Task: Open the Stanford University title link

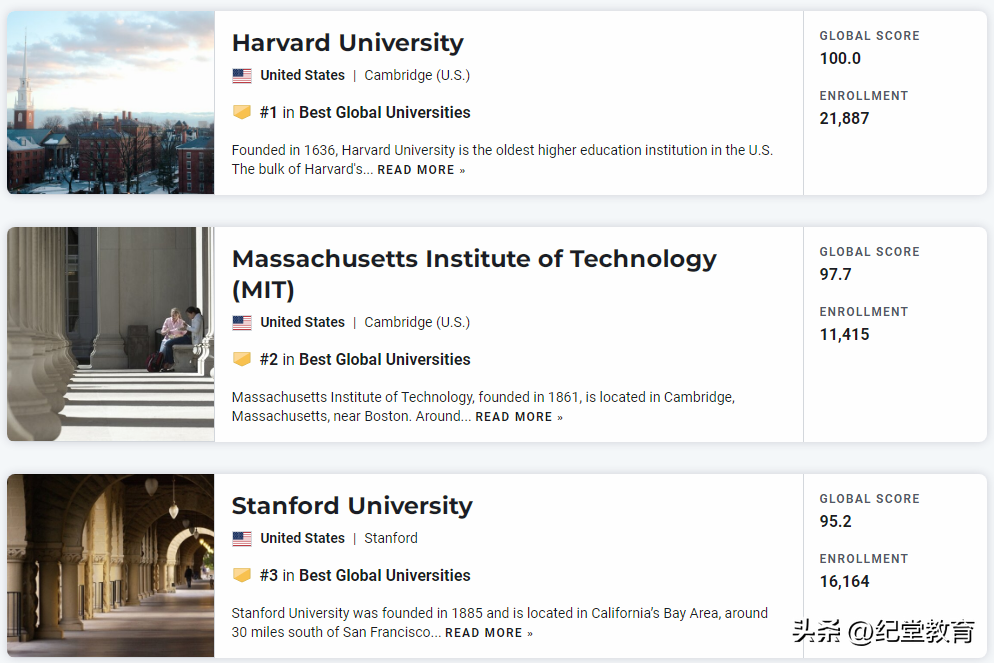Action: [x=352, y=506]
